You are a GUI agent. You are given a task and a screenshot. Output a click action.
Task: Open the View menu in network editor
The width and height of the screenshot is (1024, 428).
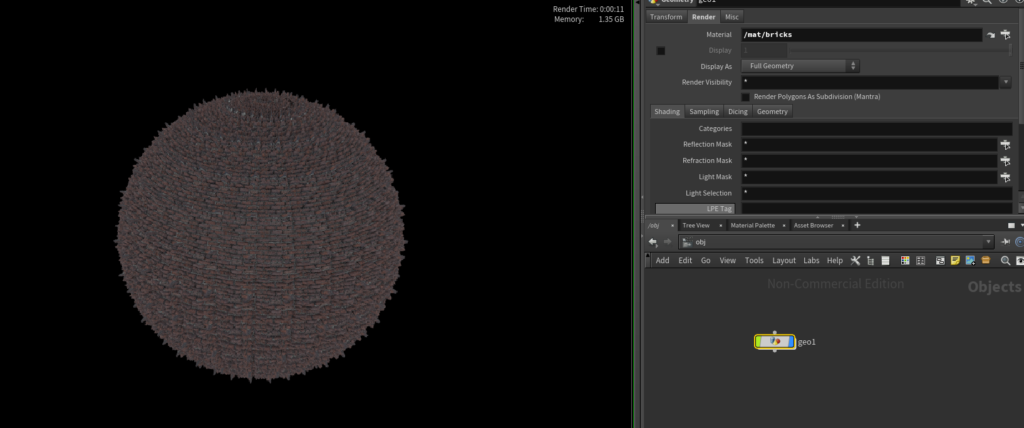(728, 260)
